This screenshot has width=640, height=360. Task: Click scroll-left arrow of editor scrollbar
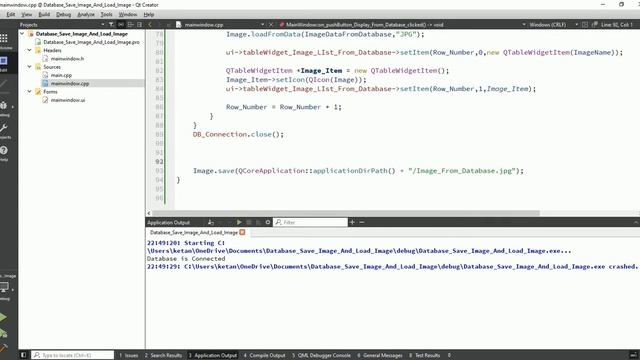tap(149, 213)
